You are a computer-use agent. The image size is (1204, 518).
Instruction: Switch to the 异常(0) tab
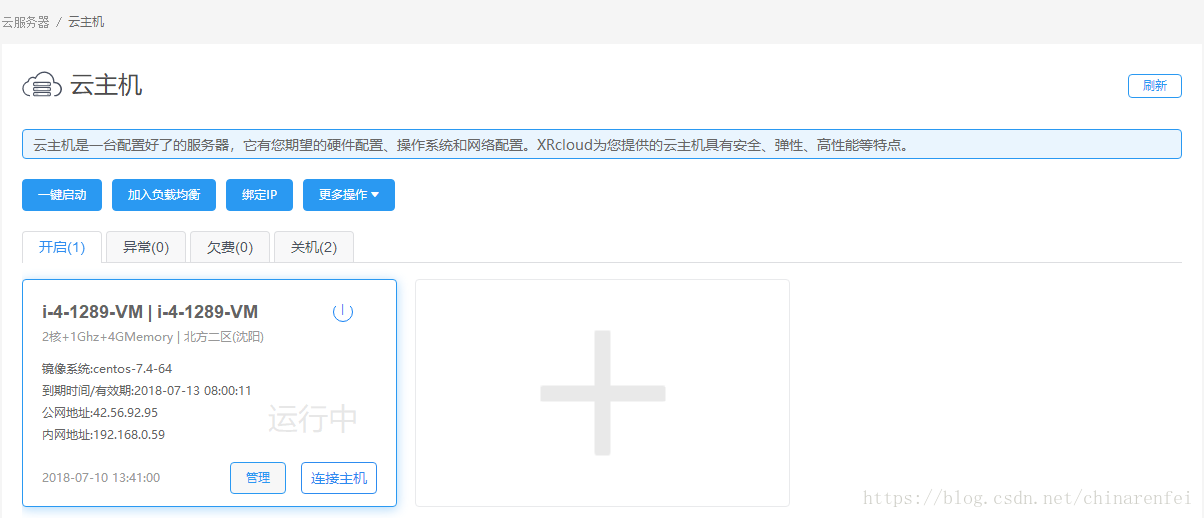[146, 247]
